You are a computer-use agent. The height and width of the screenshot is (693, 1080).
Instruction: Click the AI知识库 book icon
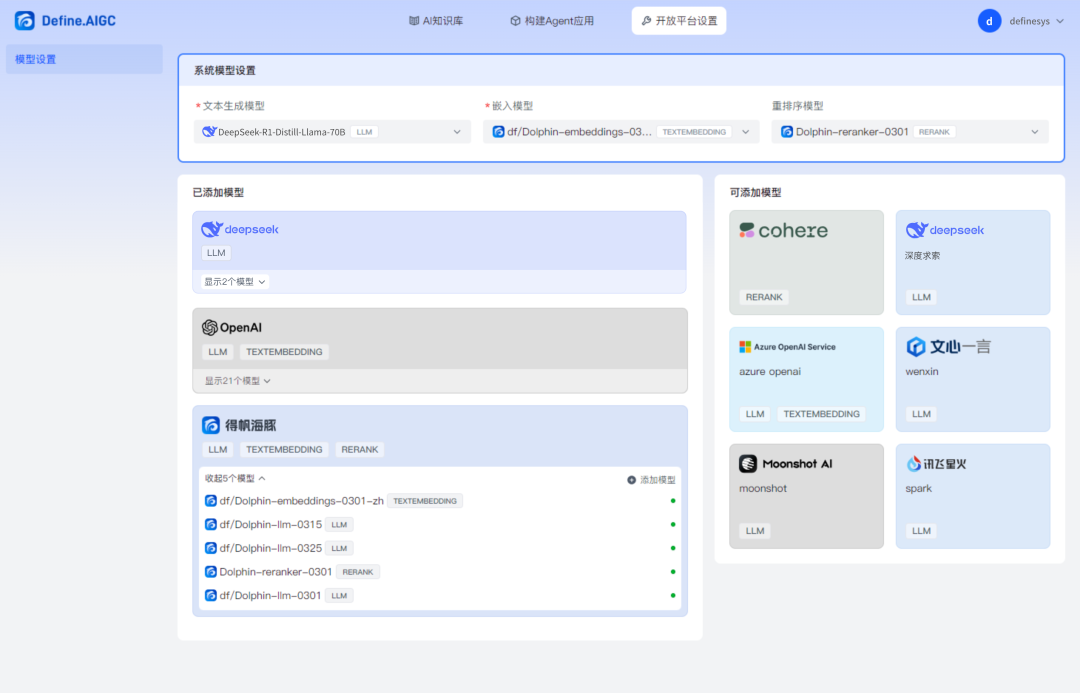pyautogui.click(x=413, y=21)
